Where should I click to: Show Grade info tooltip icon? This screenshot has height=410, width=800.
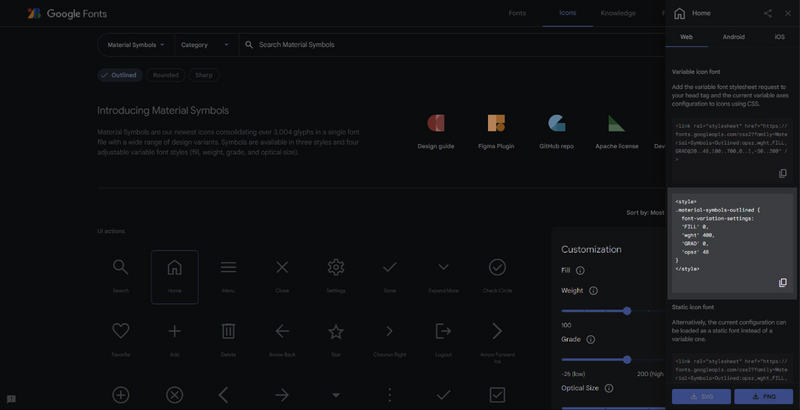[591, 340]
